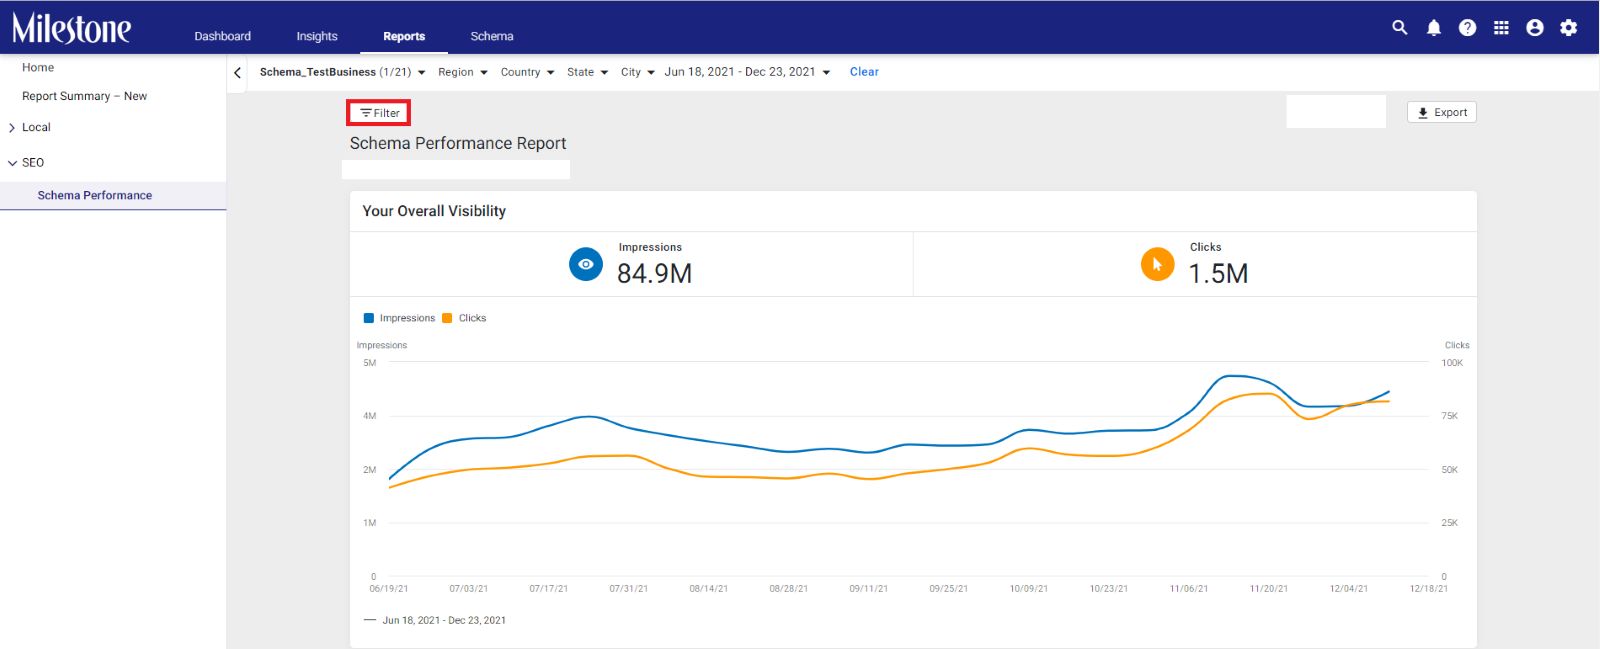Collapse the sidebar with the back chevron
This screenshot has width=1600, height=649.
237,73
